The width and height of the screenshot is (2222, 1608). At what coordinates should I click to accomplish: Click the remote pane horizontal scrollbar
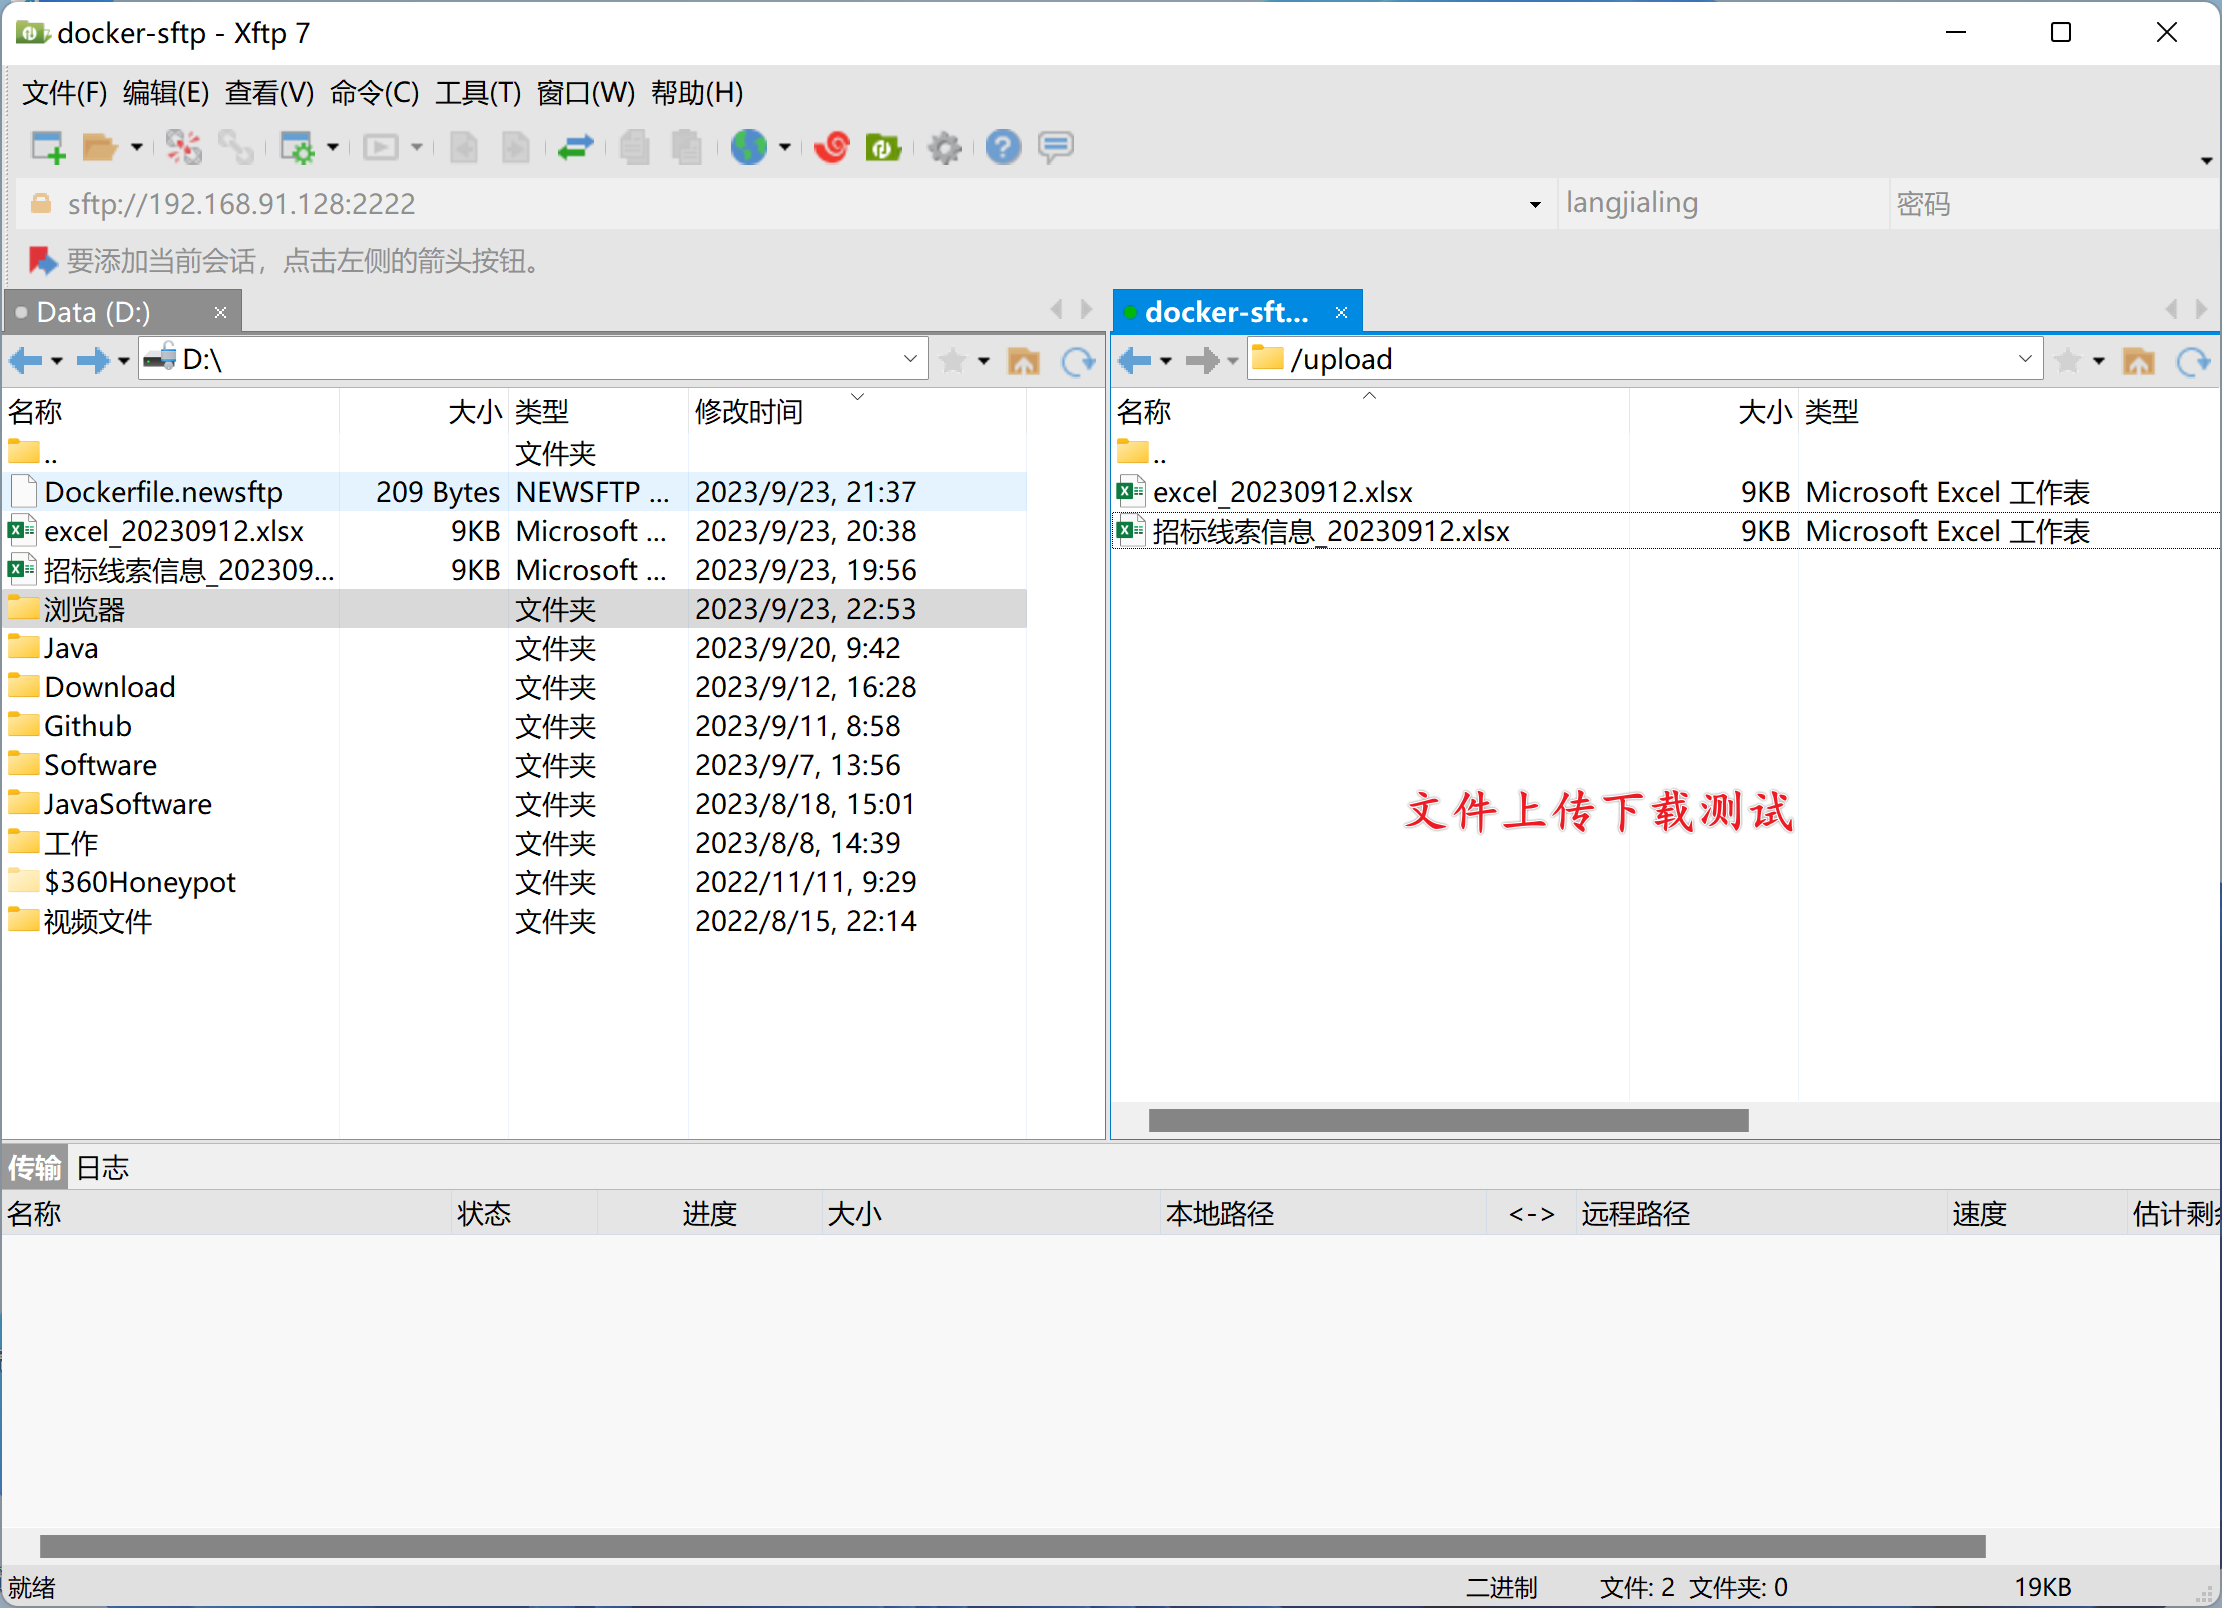[1448, 1120]
